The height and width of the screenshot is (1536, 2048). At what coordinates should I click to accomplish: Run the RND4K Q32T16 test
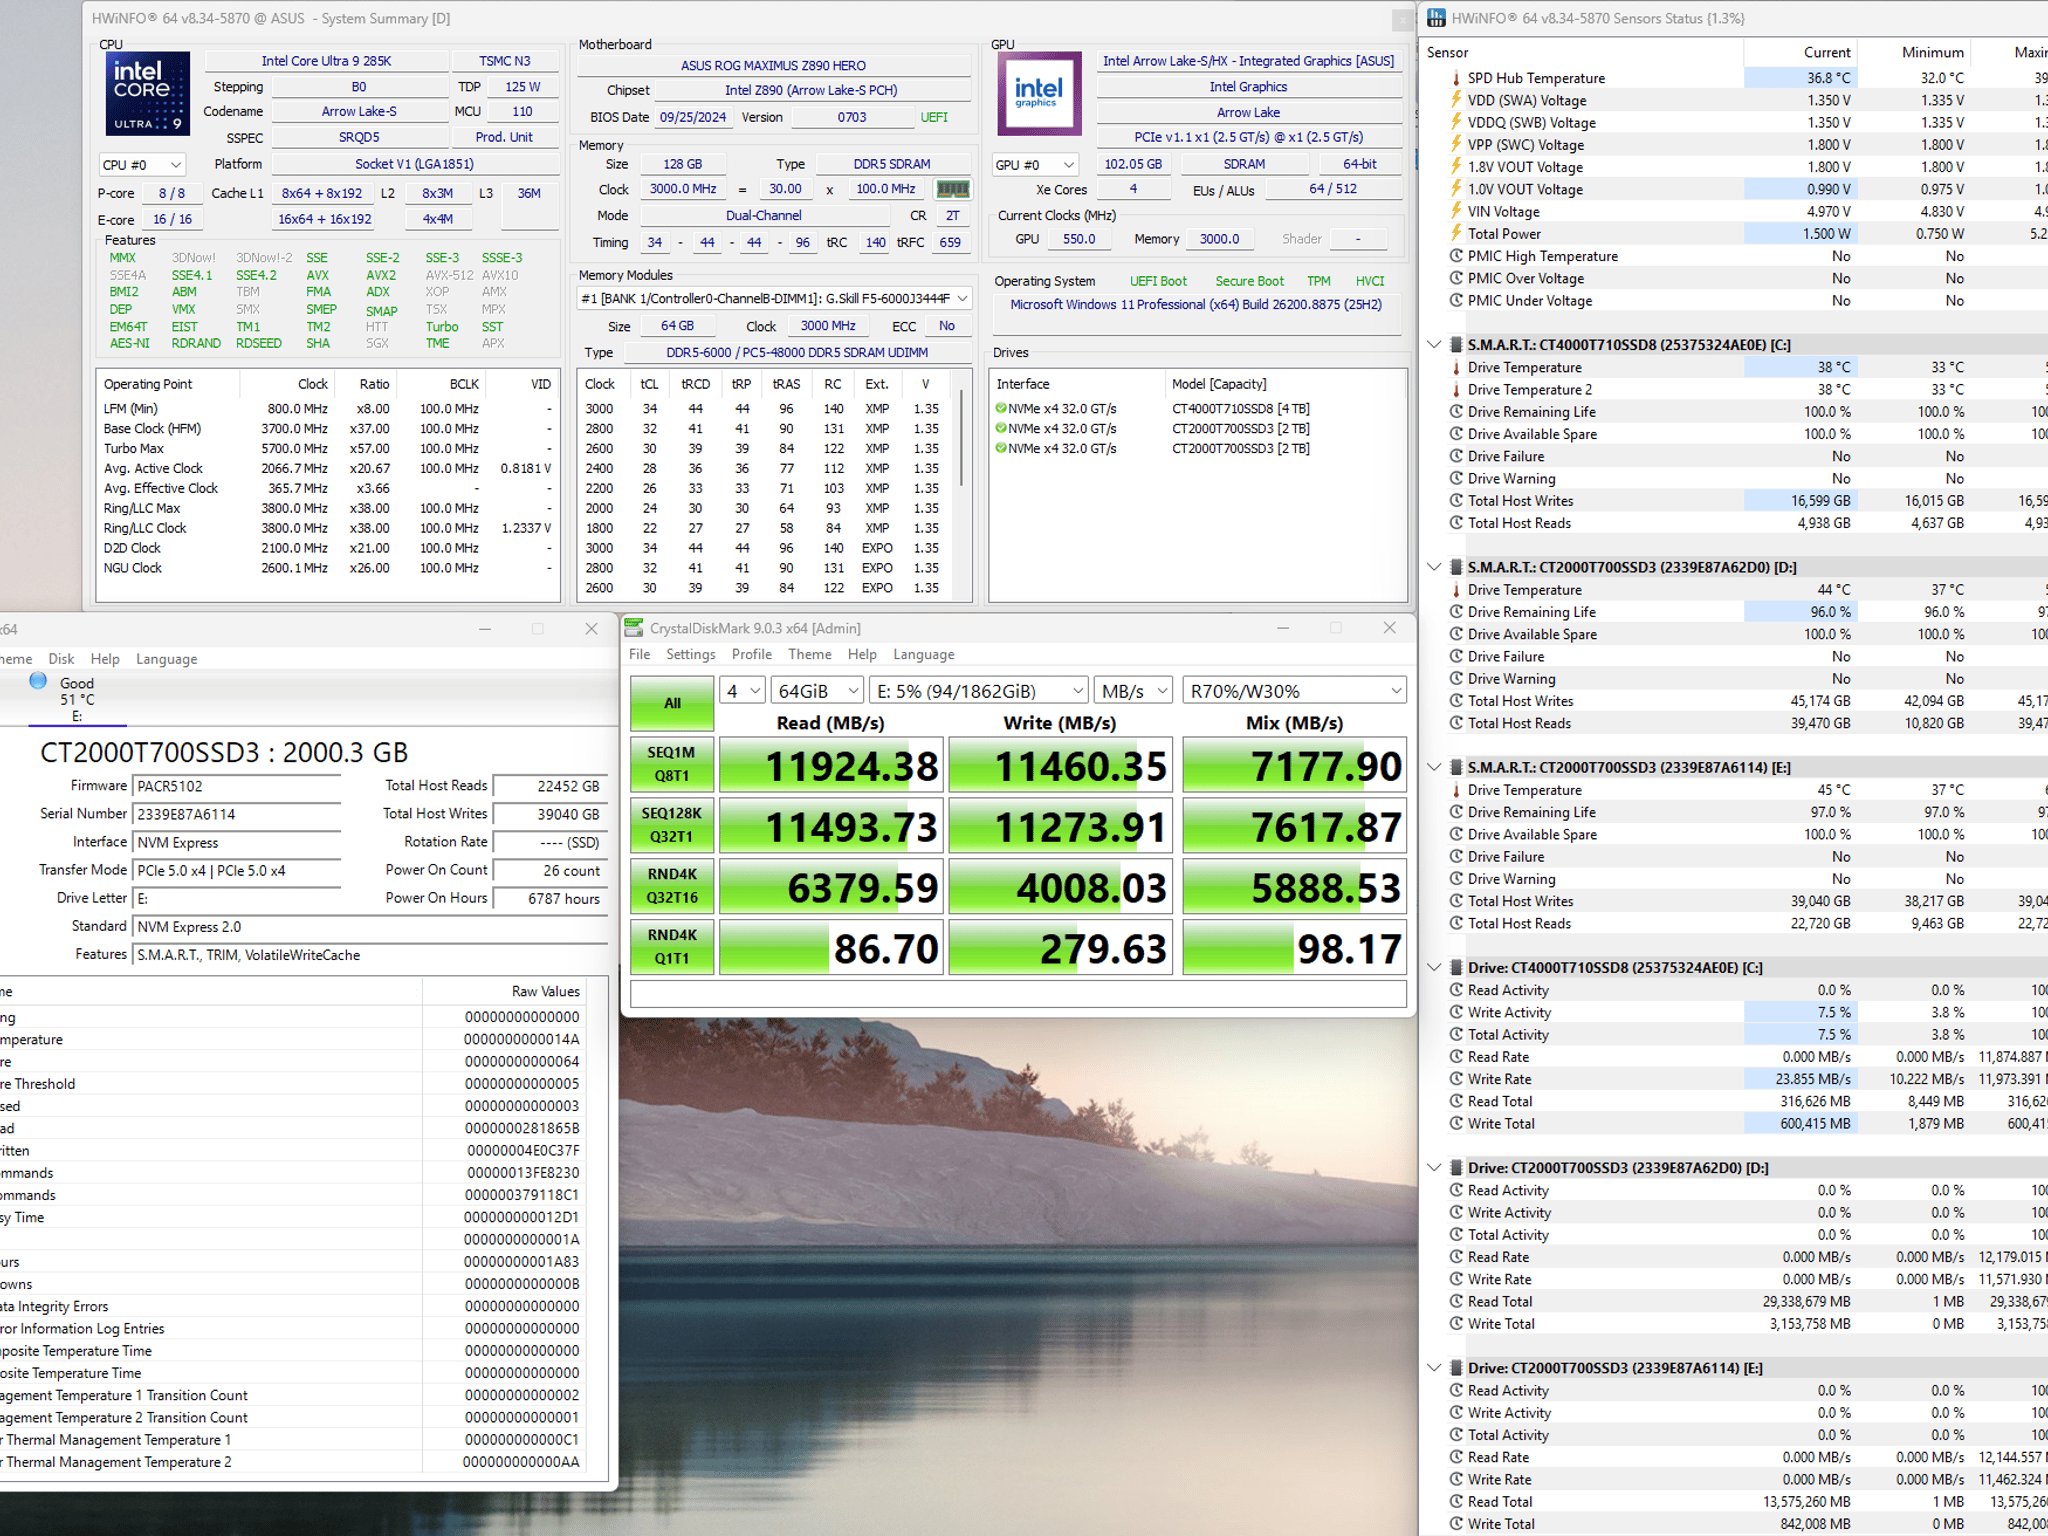(x=672, y=887)
